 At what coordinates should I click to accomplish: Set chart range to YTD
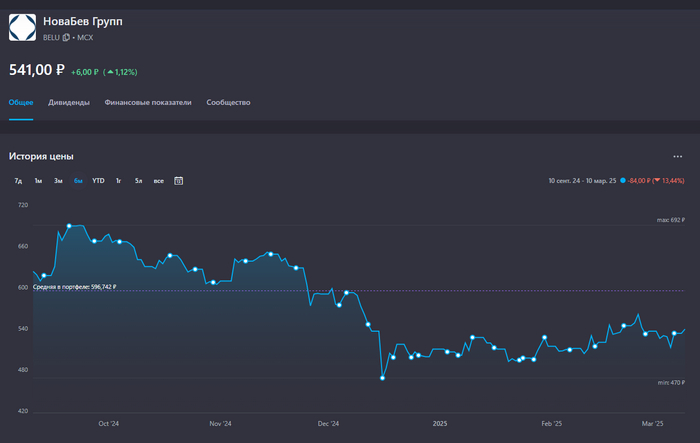coord(98,181)
